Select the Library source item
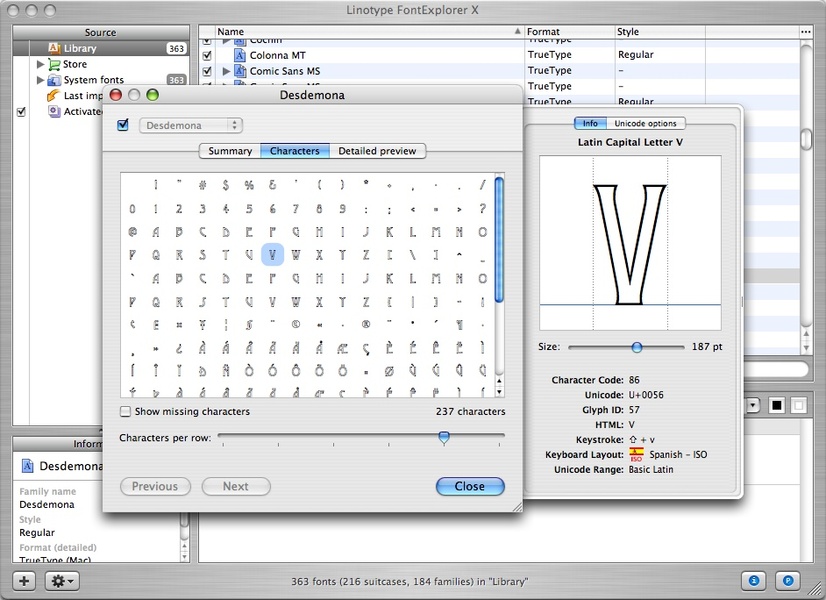 [80, 48]
